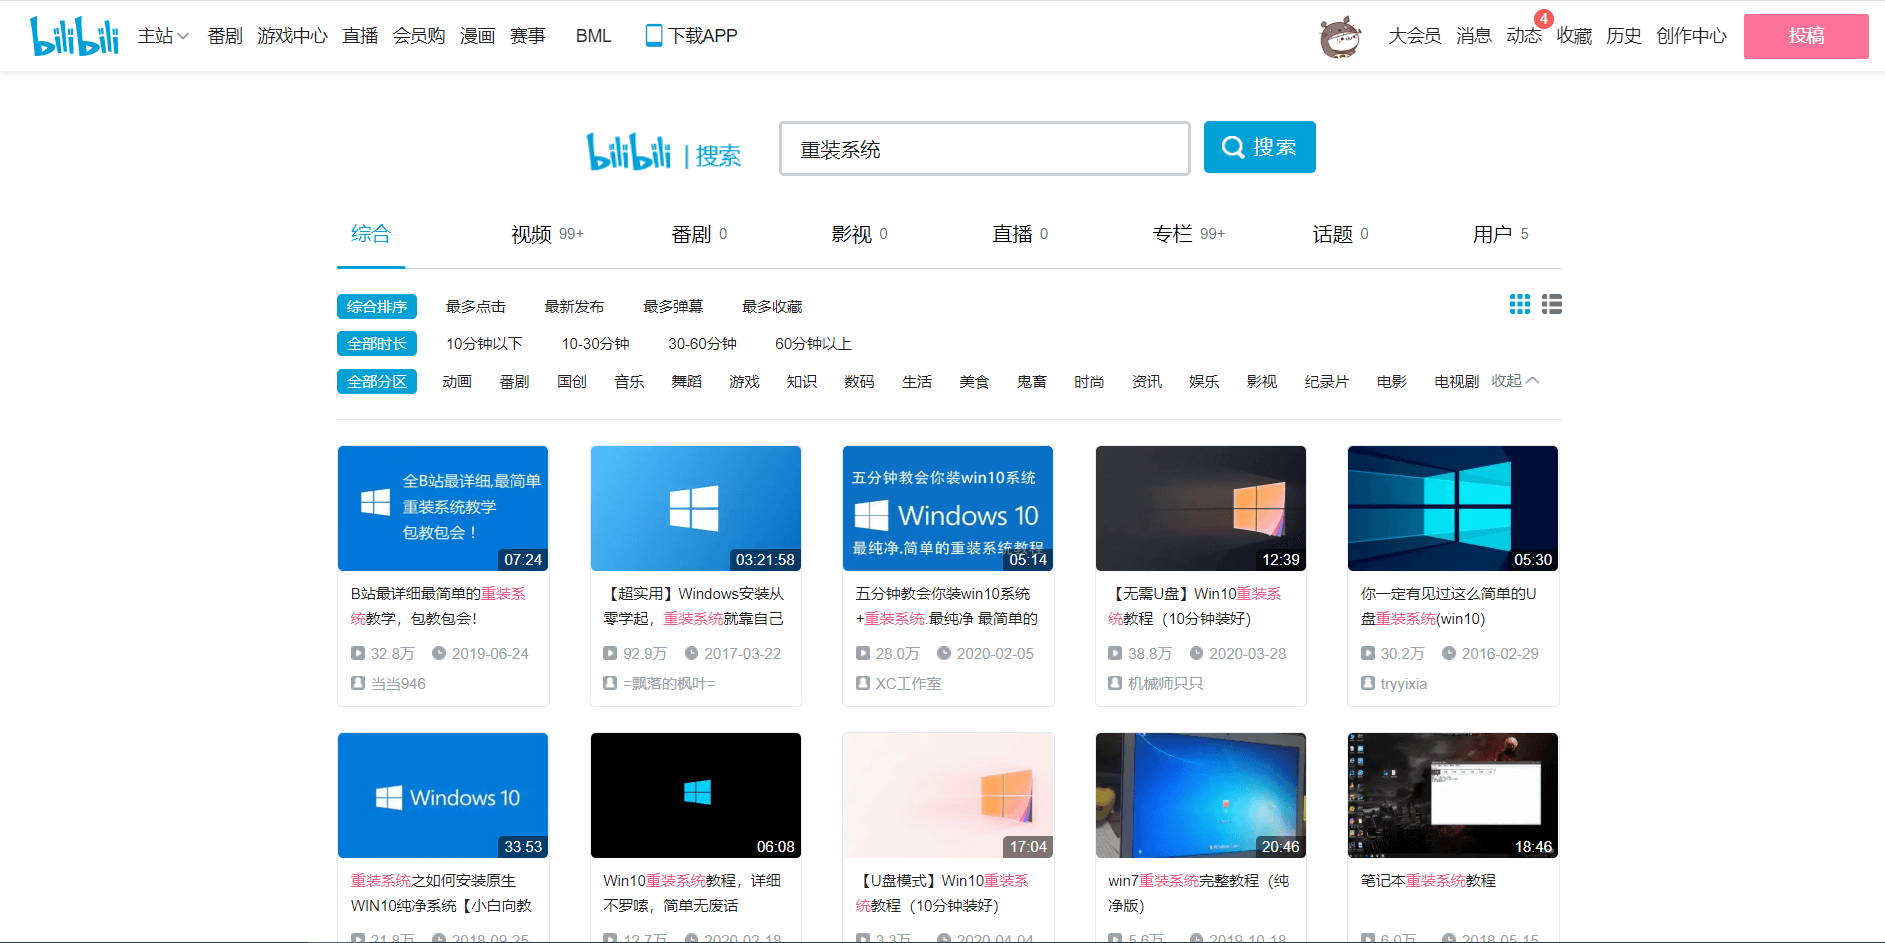Click the Download APP phone icon
This screenshot has height=943, width=1885.
click(x=654, y=36)
